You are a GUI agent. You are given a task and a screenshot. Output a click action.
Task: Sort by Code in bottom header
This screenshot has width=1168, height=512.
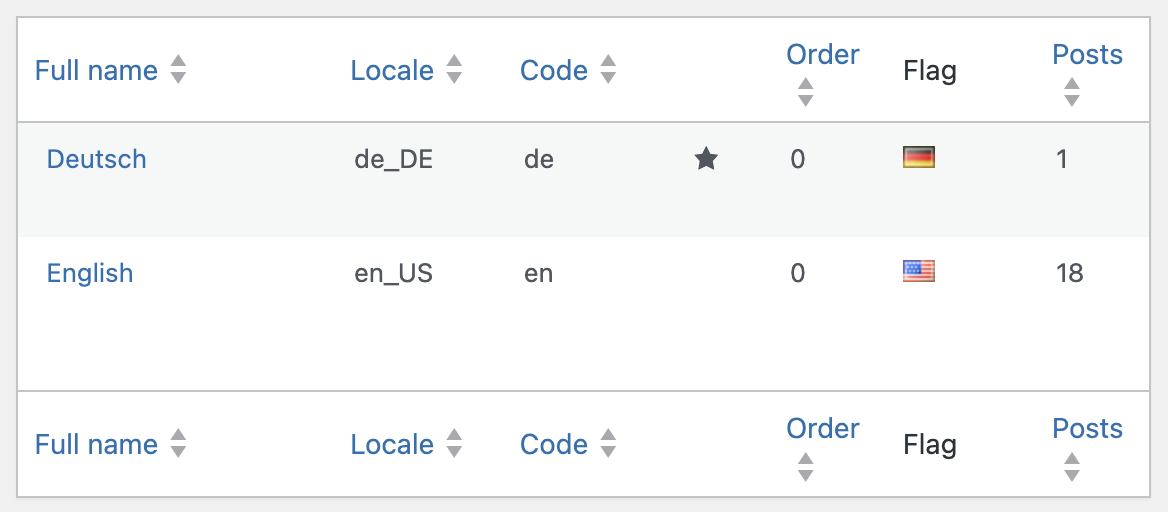[x=553, y=445]
